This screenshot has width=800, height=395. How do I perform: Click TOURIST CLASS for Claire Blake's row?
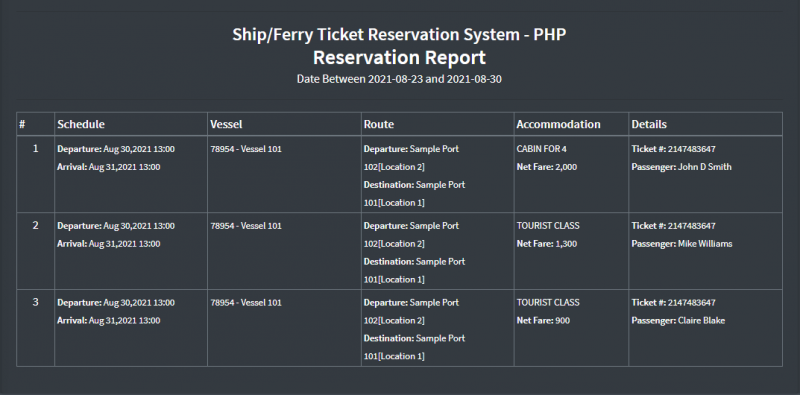548,303
